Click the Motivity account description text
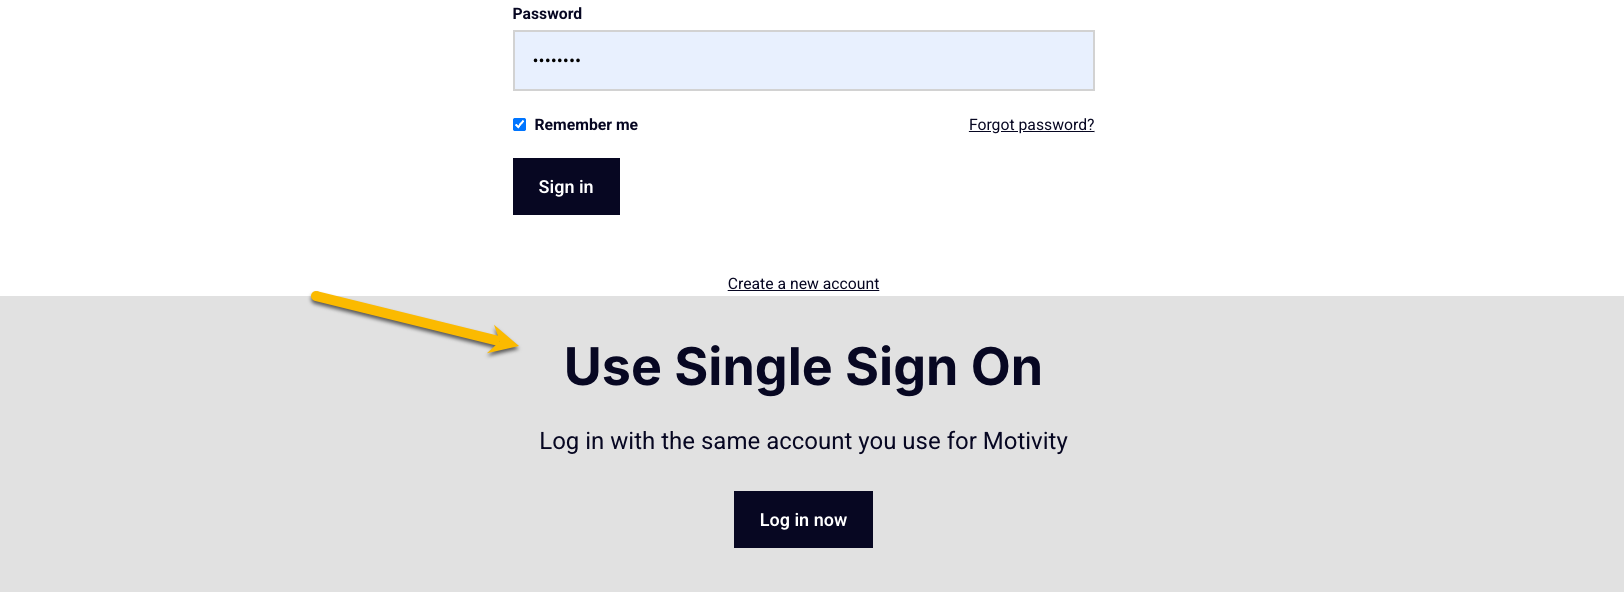 point(803,441)
